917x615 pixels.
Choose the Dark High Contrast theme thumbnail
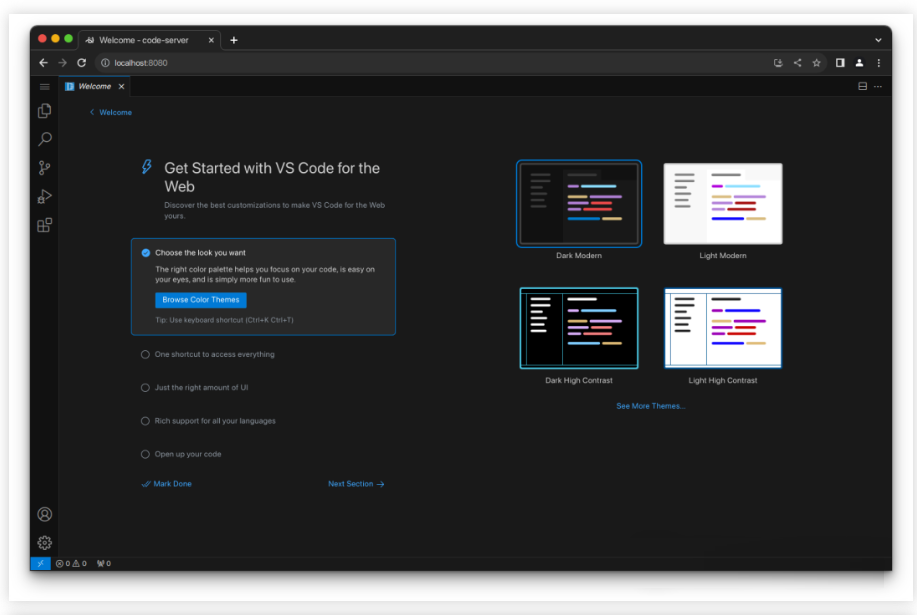tap(579, 328)
